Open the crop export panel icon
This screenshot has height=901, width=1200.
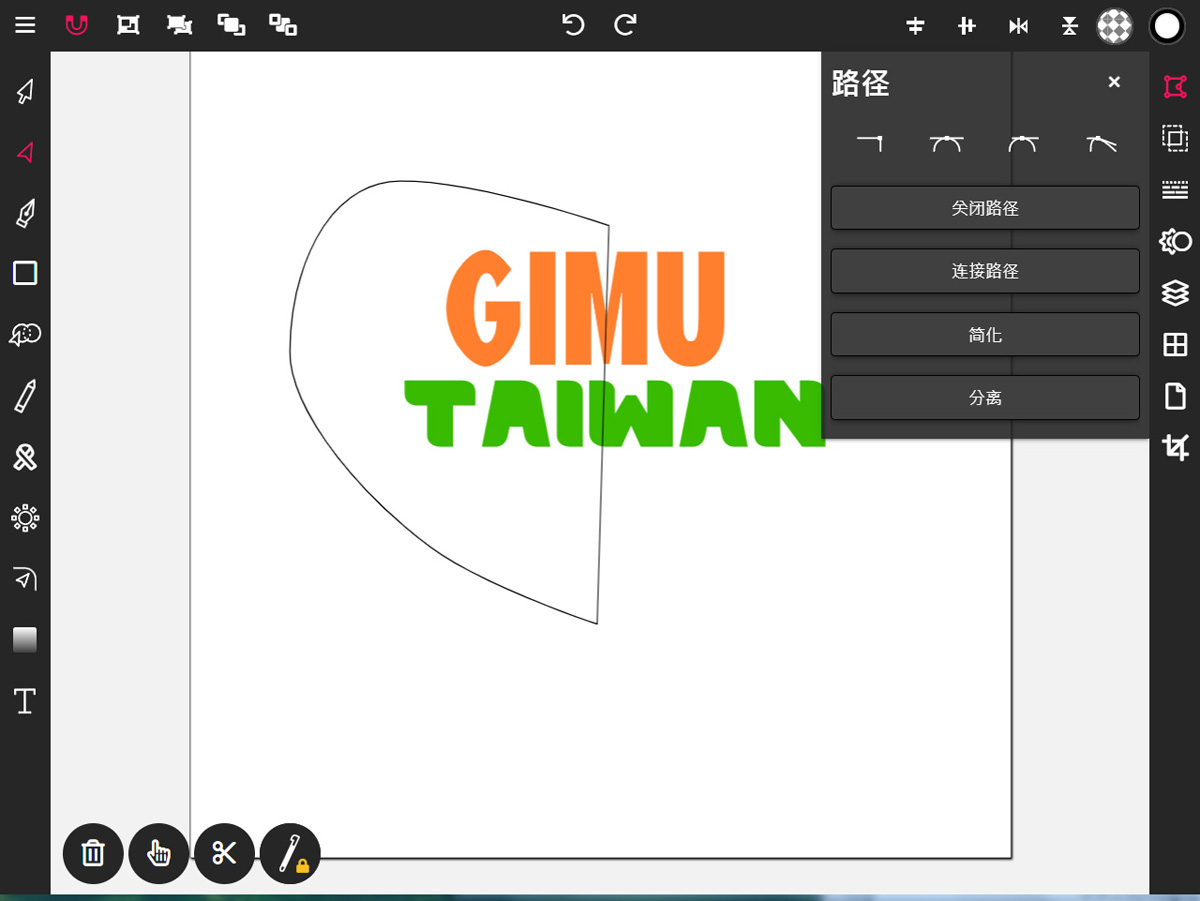1175,448
